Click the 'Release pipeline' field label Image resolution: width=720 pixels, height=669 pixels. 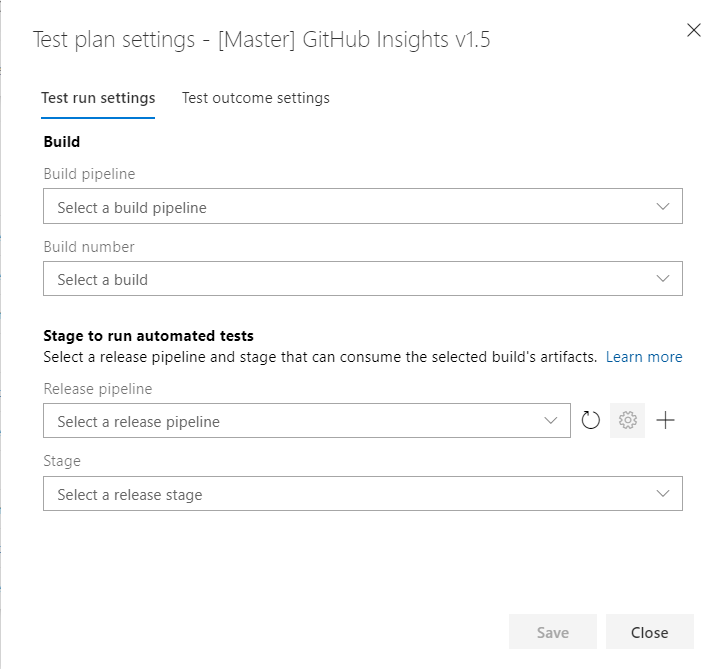(x=98, y=389)
